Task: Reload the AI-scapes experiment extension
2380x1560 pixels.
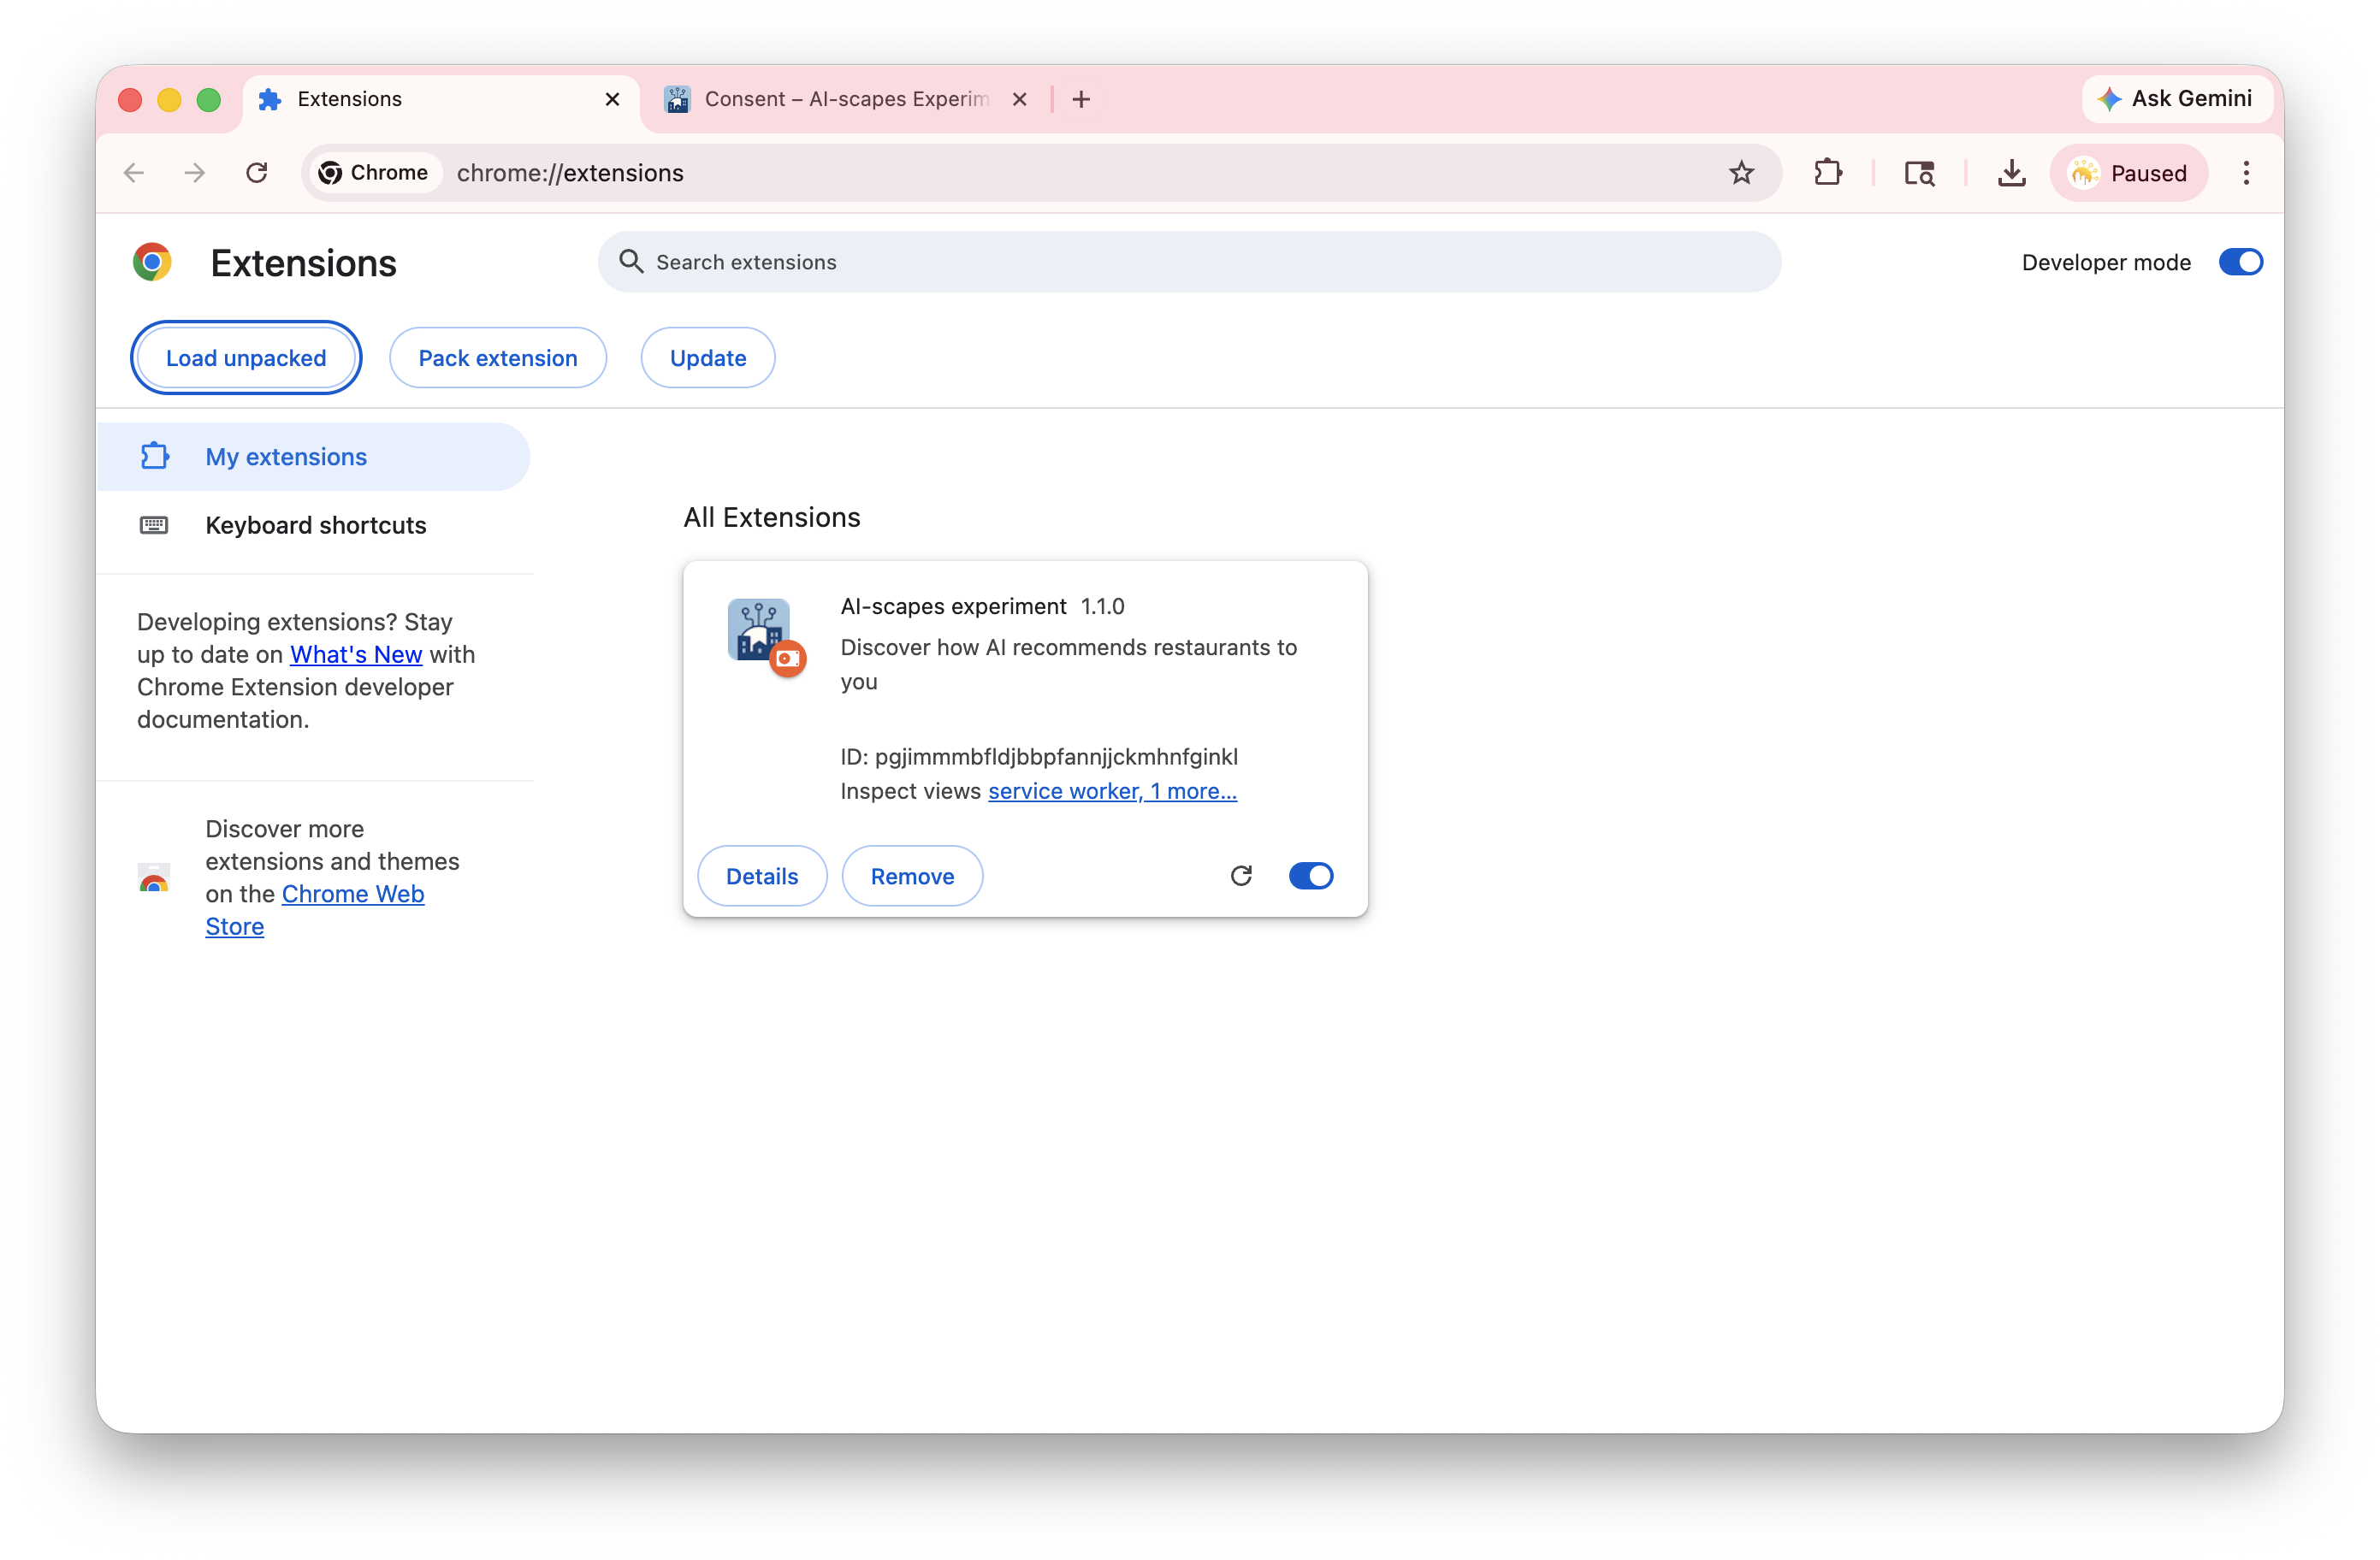Action: pos(1241,876)
